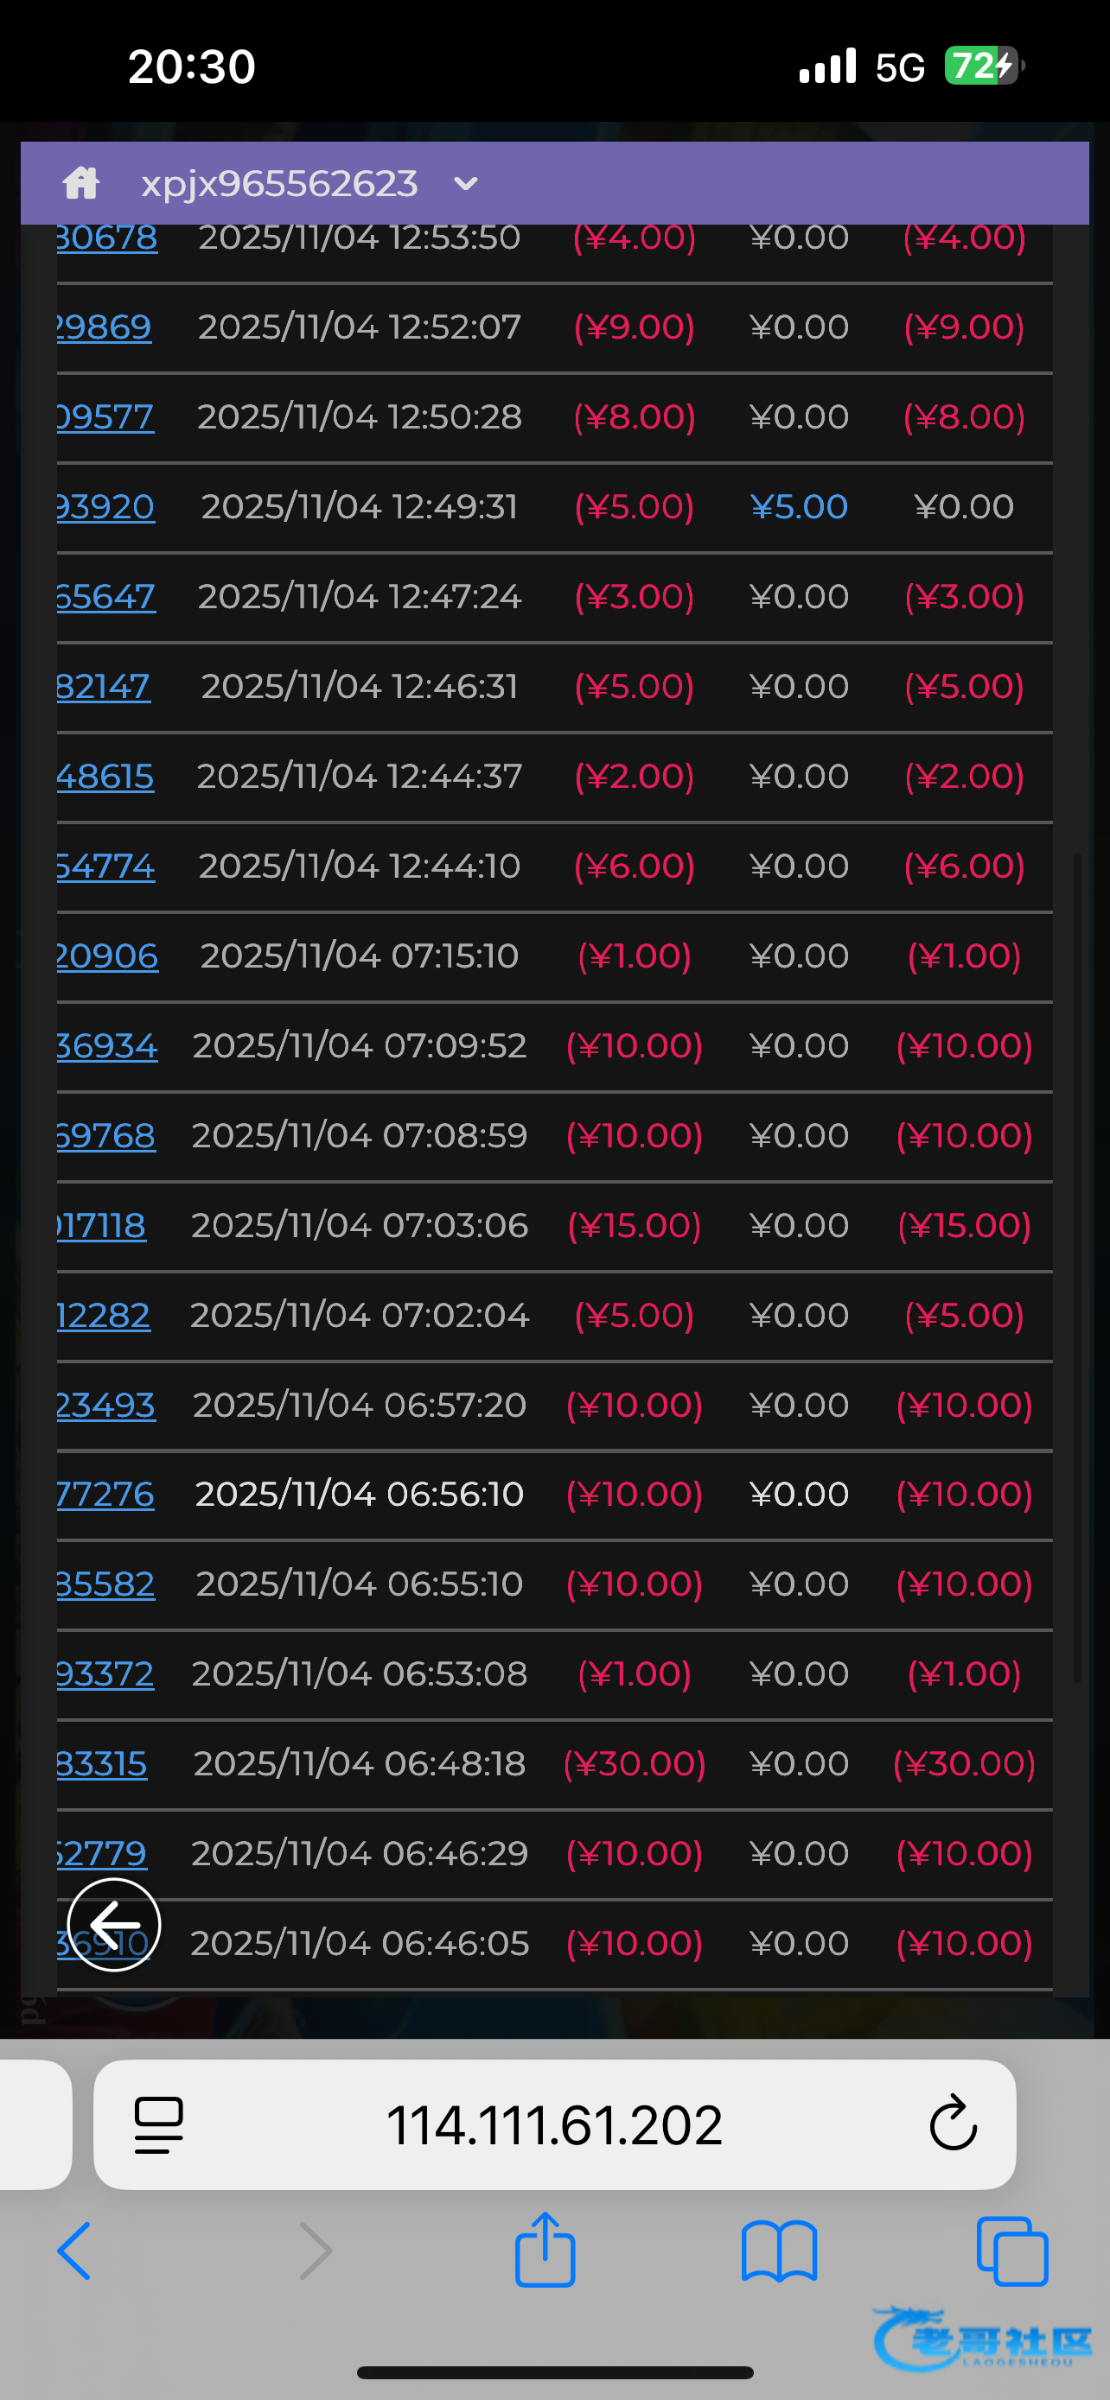Reload the page with the refresh icon

(952, 2123)
